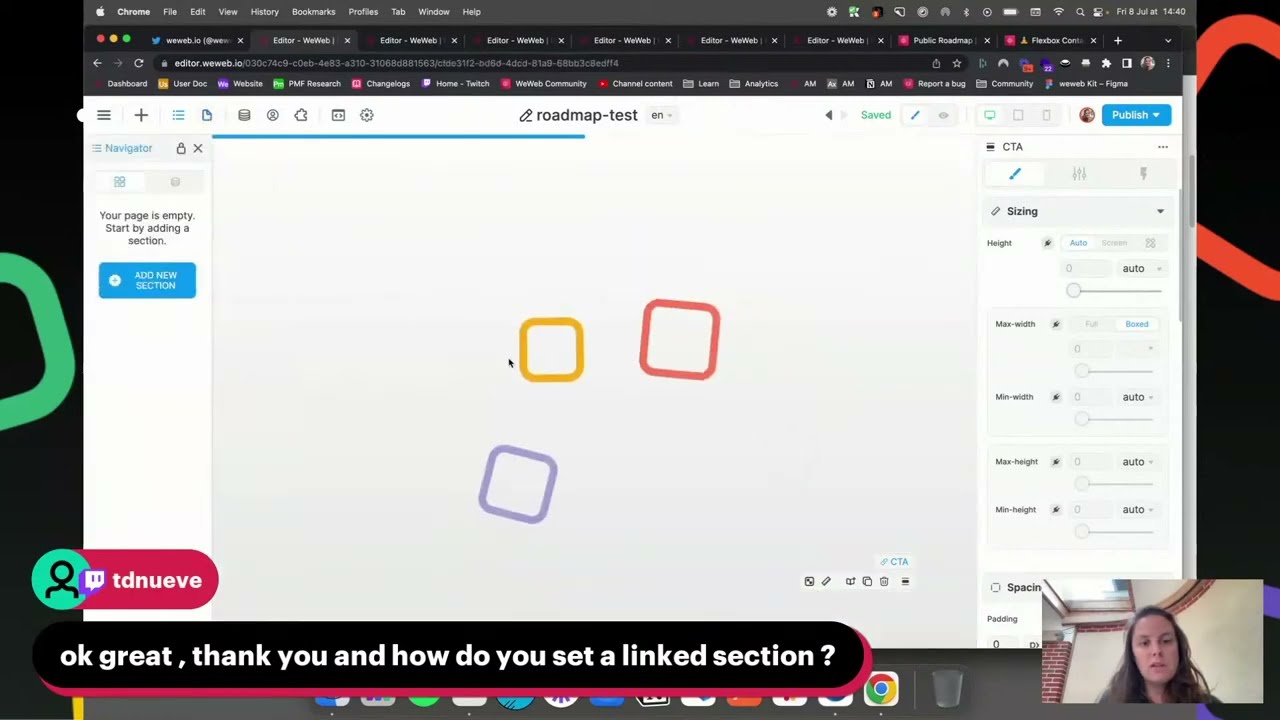Open the Min-height unit auto dropdown
Viewport: 1280px width, 720px height.
pos(1138,510)
